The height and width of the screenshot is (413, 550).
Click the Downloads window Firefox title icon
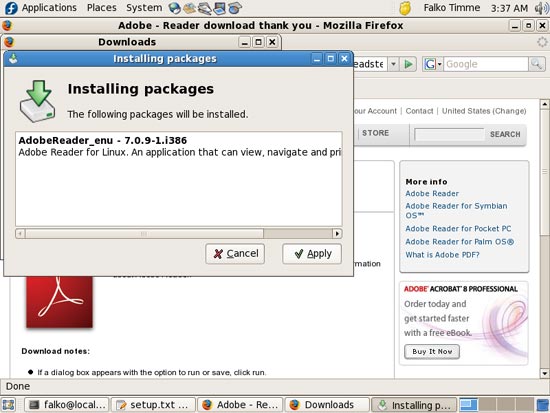(9, 42)
